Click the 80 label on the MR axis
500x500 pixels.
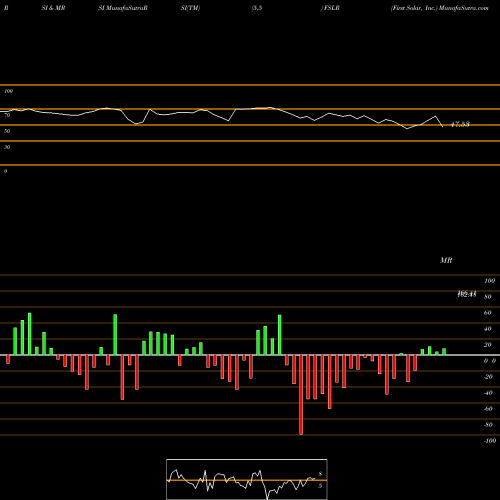[x=488, y=297]
